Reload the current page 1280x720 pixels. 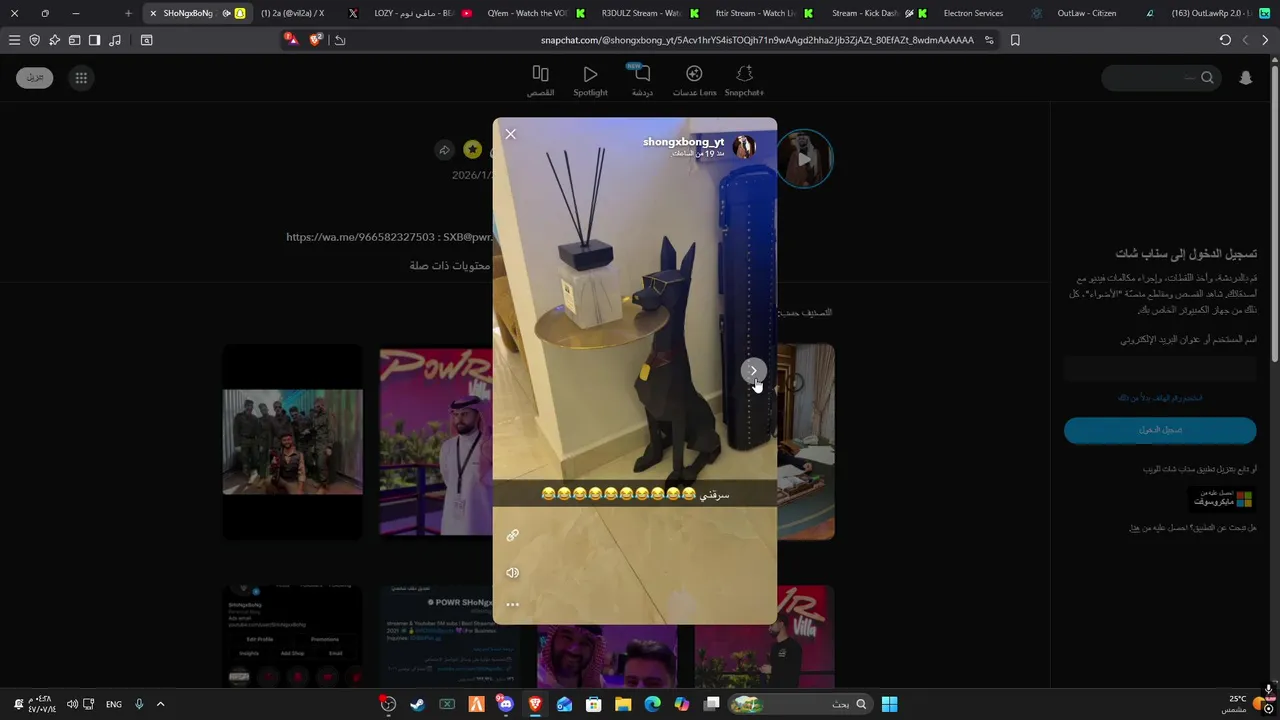[1225, 40]
